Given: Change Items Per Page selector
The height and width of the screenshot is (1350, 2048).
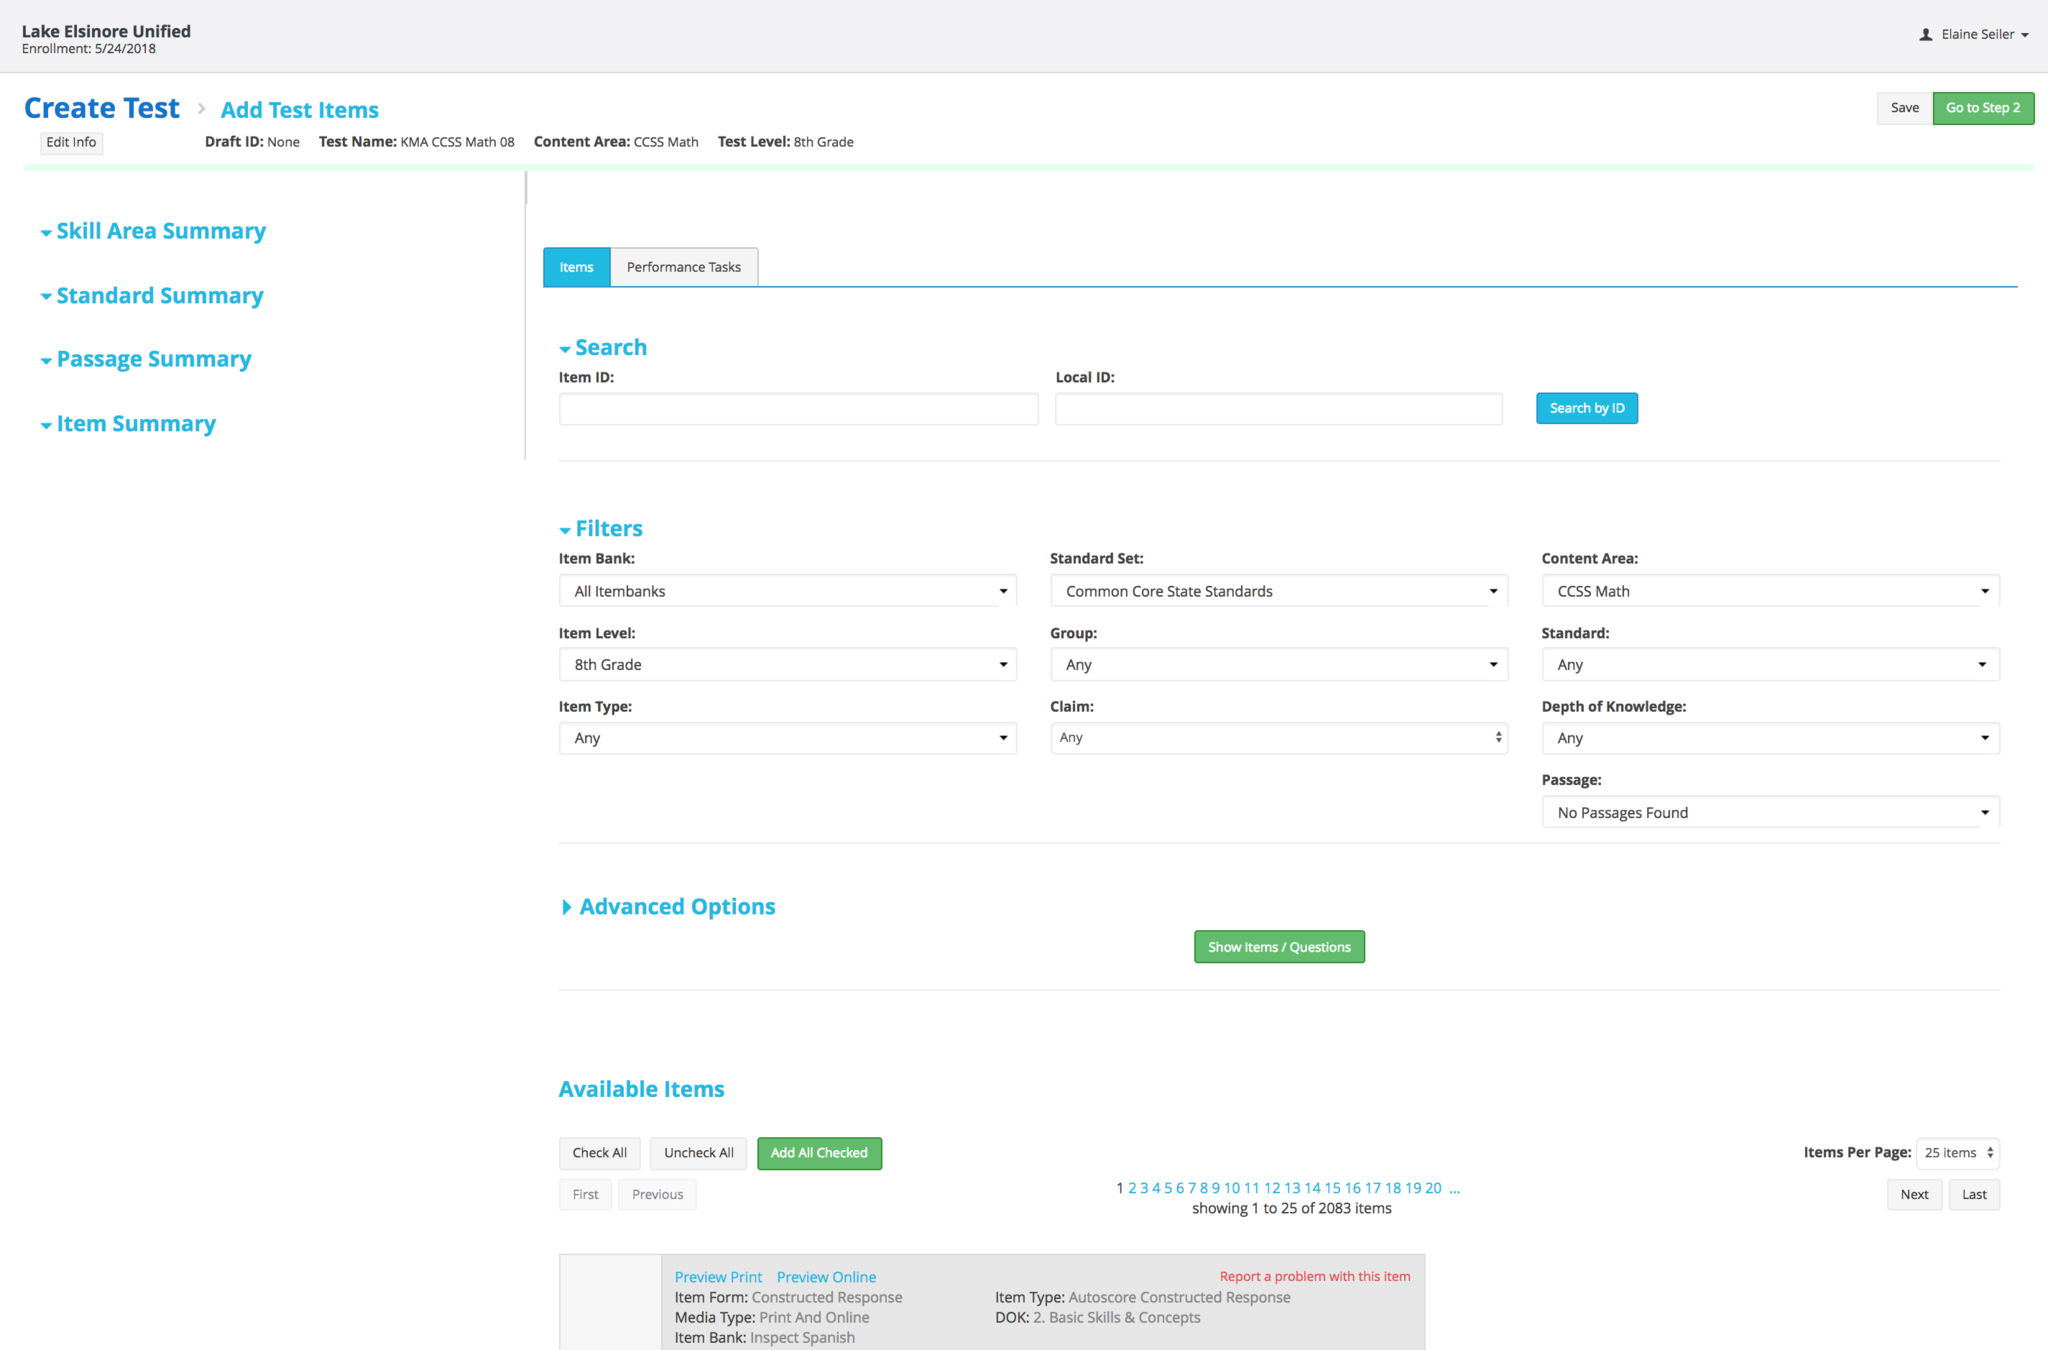Looking at the screenshot, I should point(1957,1153).
